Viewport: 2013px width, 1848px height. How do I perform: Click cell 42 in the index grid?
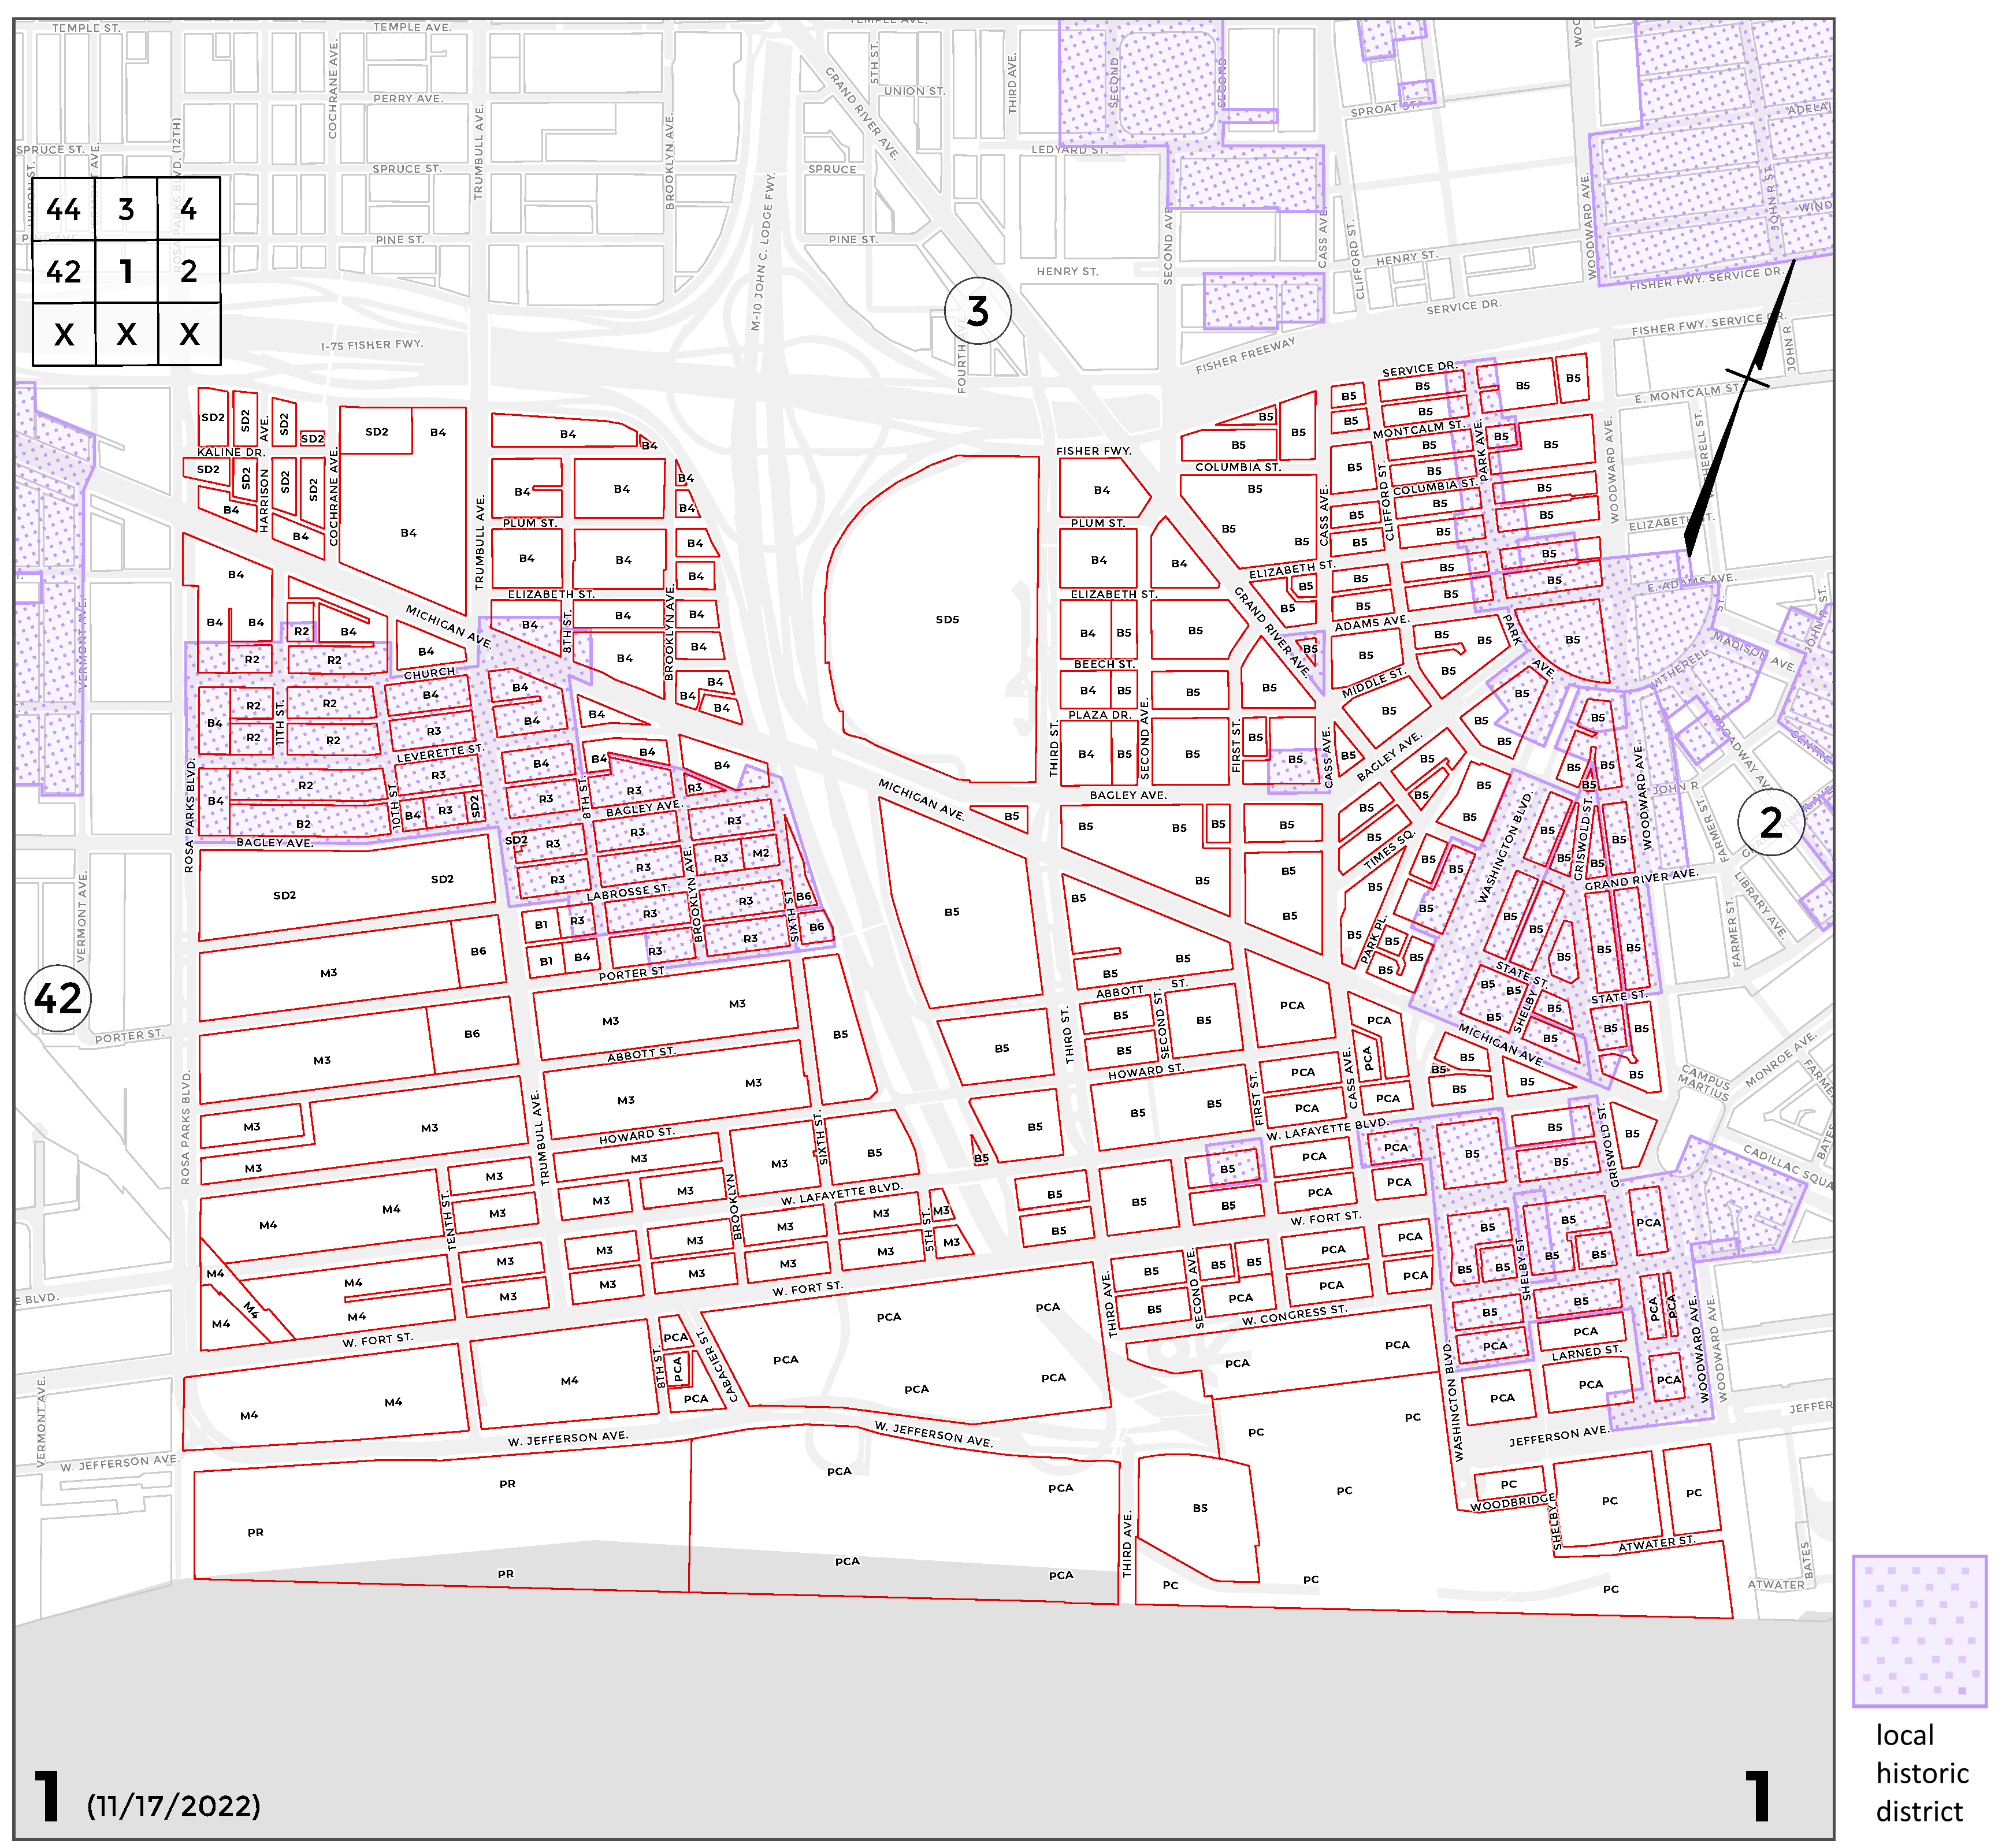[x=63, y=271]
